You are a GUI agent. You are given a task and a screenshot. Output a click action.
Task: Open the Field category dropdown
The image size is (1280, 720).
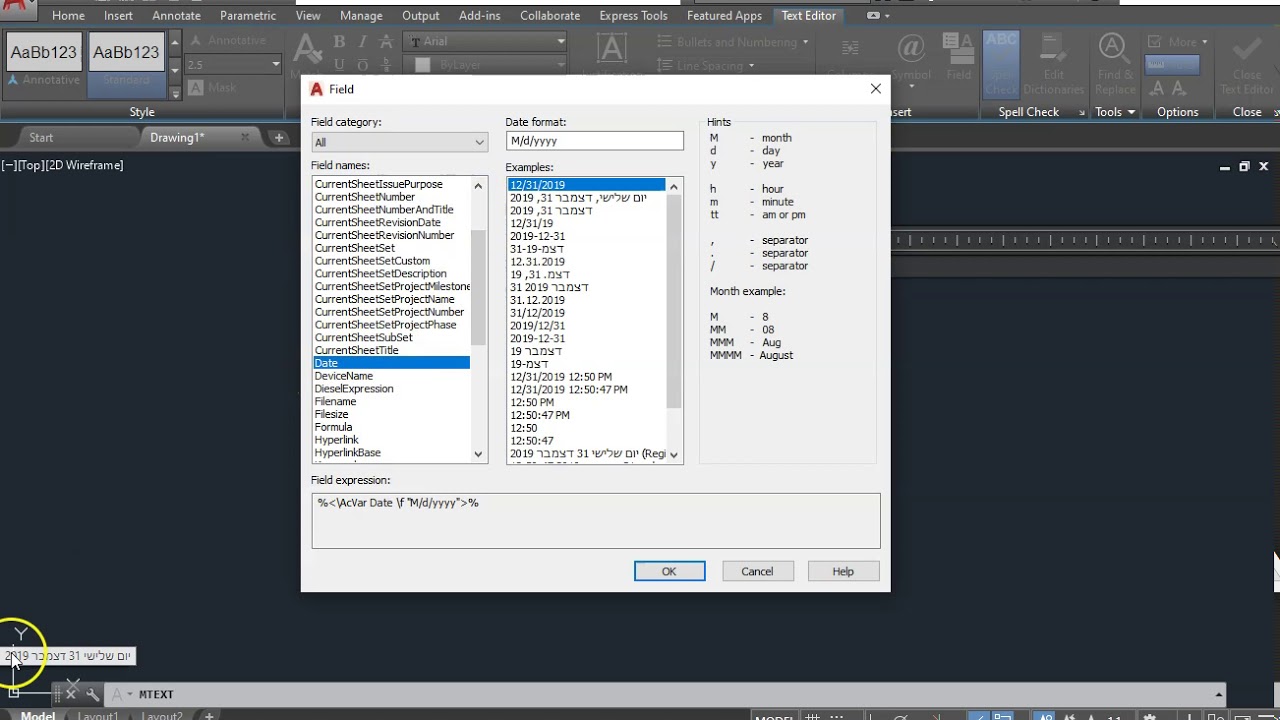399,142
